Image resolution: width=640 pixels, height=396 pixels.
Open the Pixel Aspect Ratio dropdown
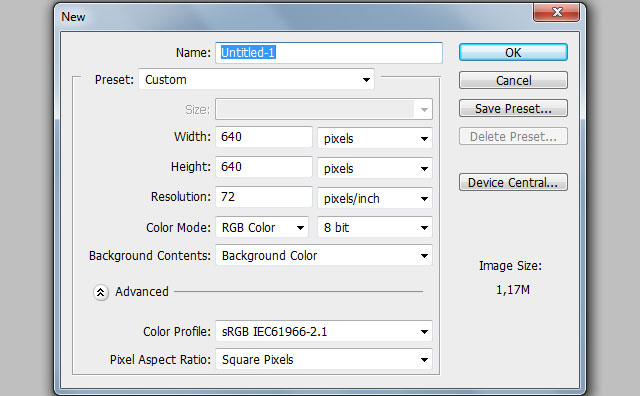point(324,360)
